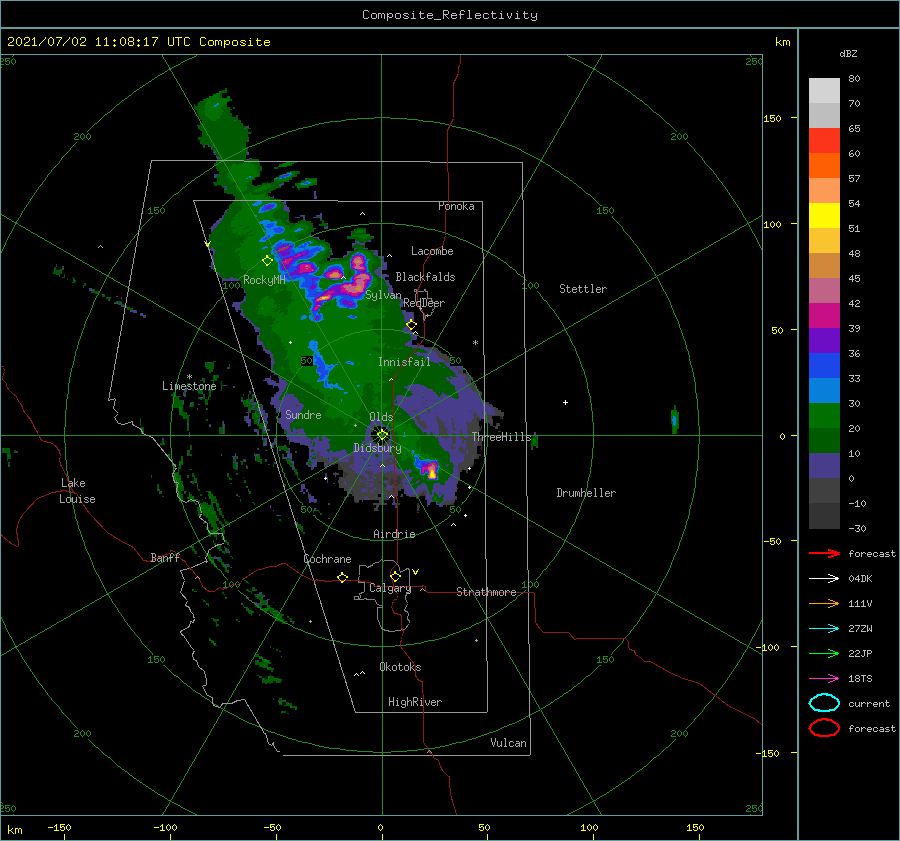Click the Lacombe label
The image size is (900, 841).
(432, 251)
